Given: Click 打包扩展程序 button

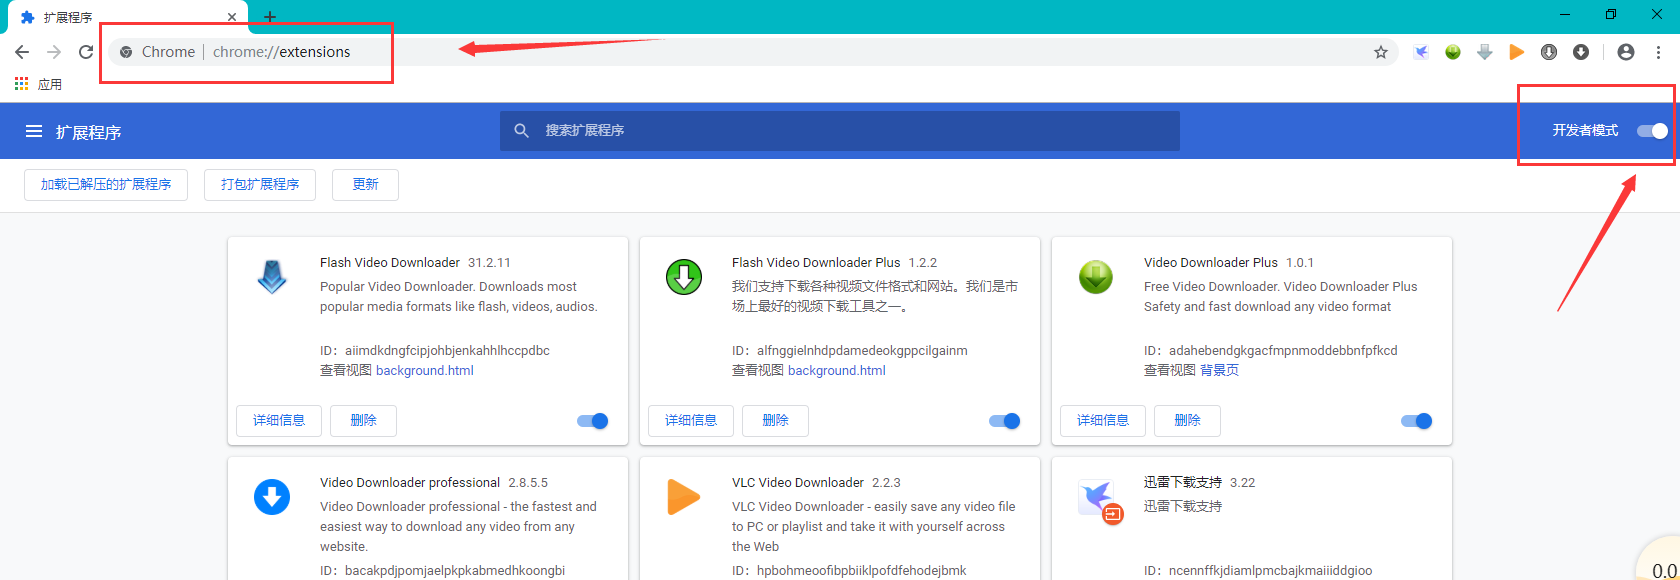Looking at the screenshot, I should [x=260, y=185].
